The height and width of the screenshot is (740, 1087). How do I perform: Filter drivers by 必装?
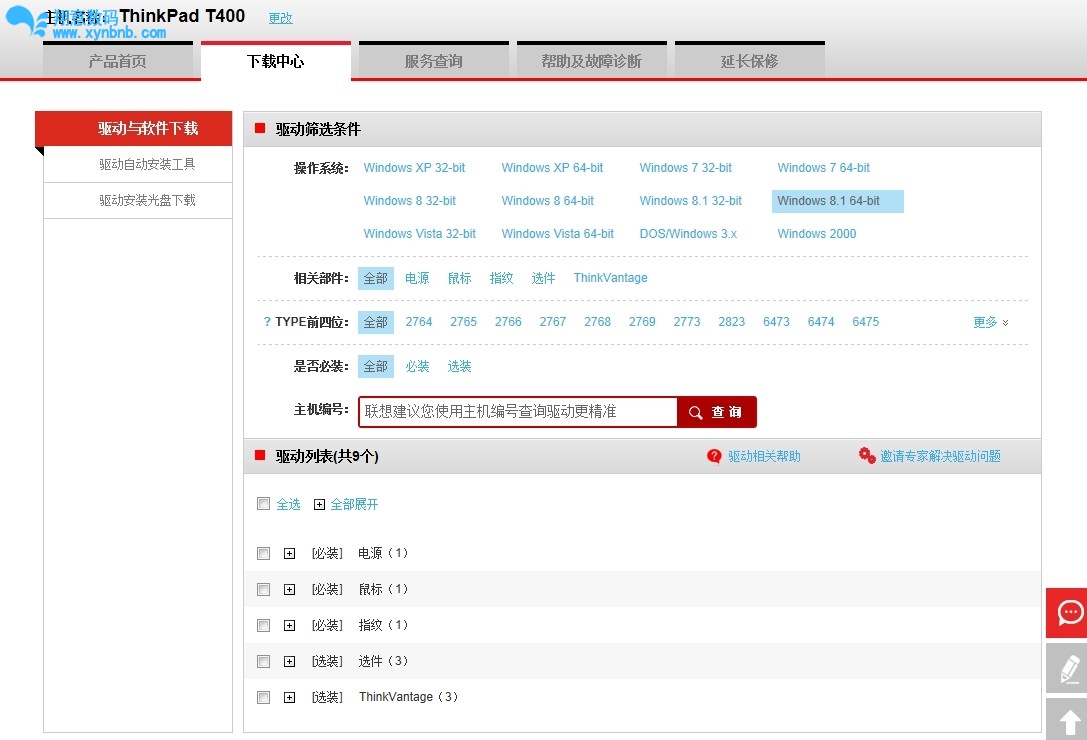417,366
